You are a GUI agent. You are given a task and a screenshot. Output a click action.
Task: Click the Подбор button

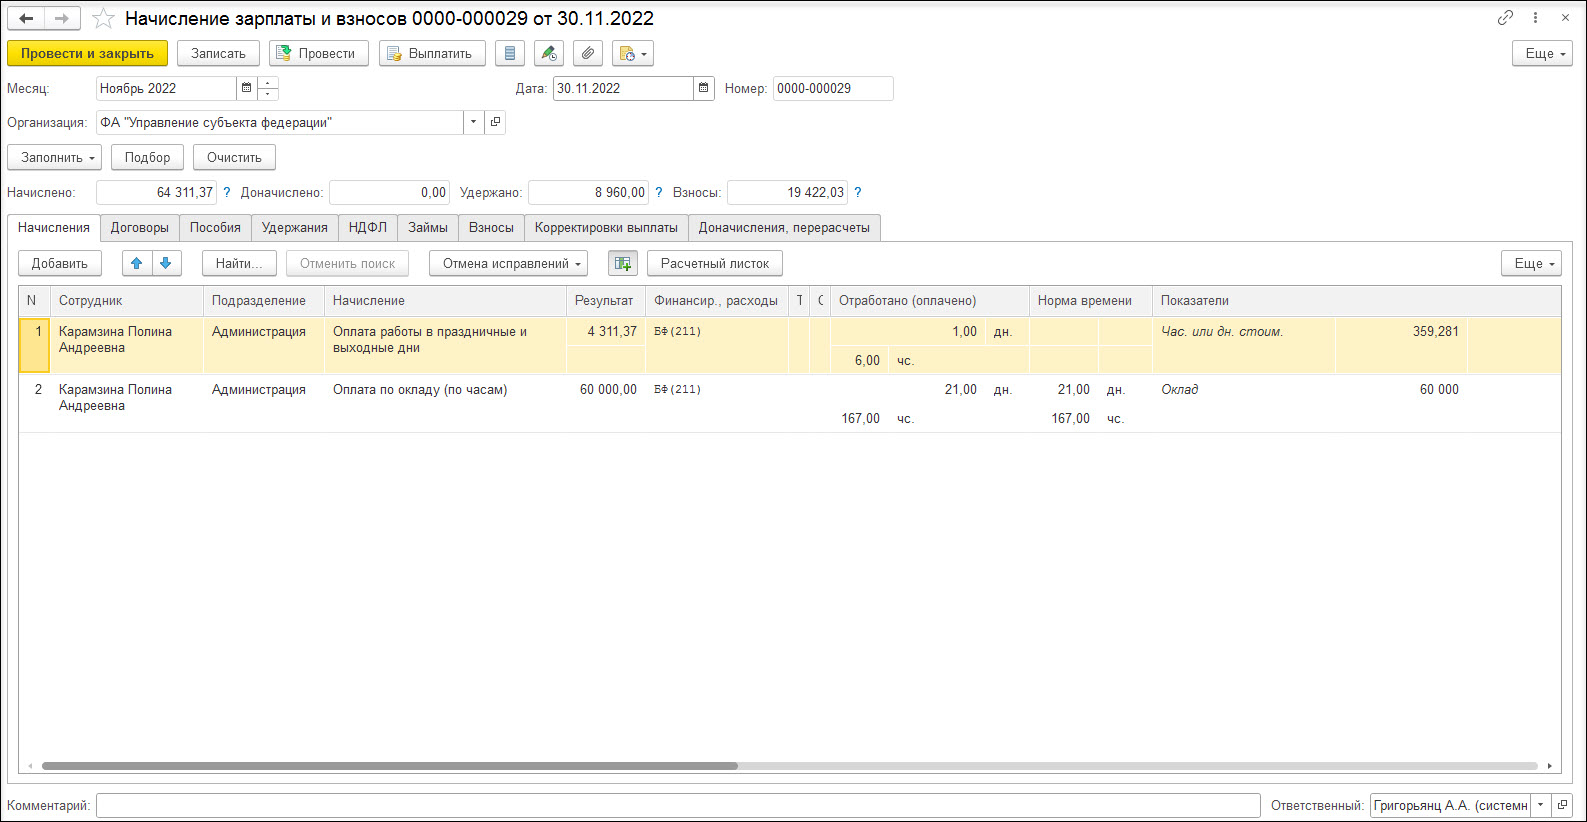147,157
